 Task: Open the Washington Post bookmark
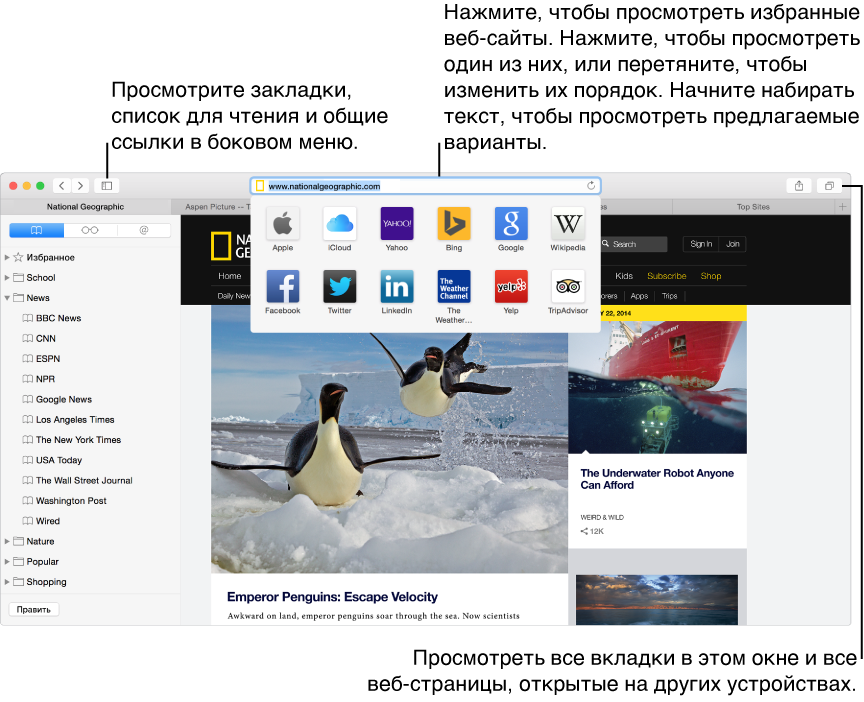pyautogui.click(x=64, y=501)
